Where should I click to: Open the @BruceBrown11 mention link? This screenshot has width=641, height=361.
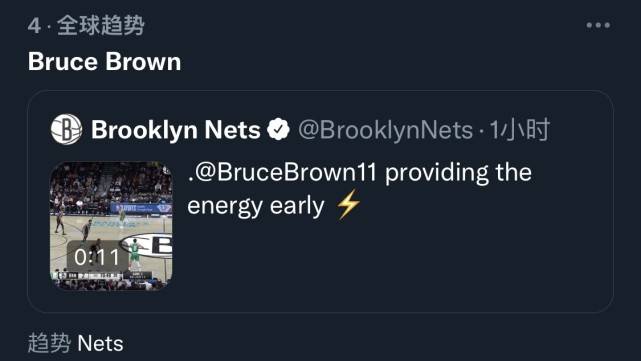coord(282,172)
